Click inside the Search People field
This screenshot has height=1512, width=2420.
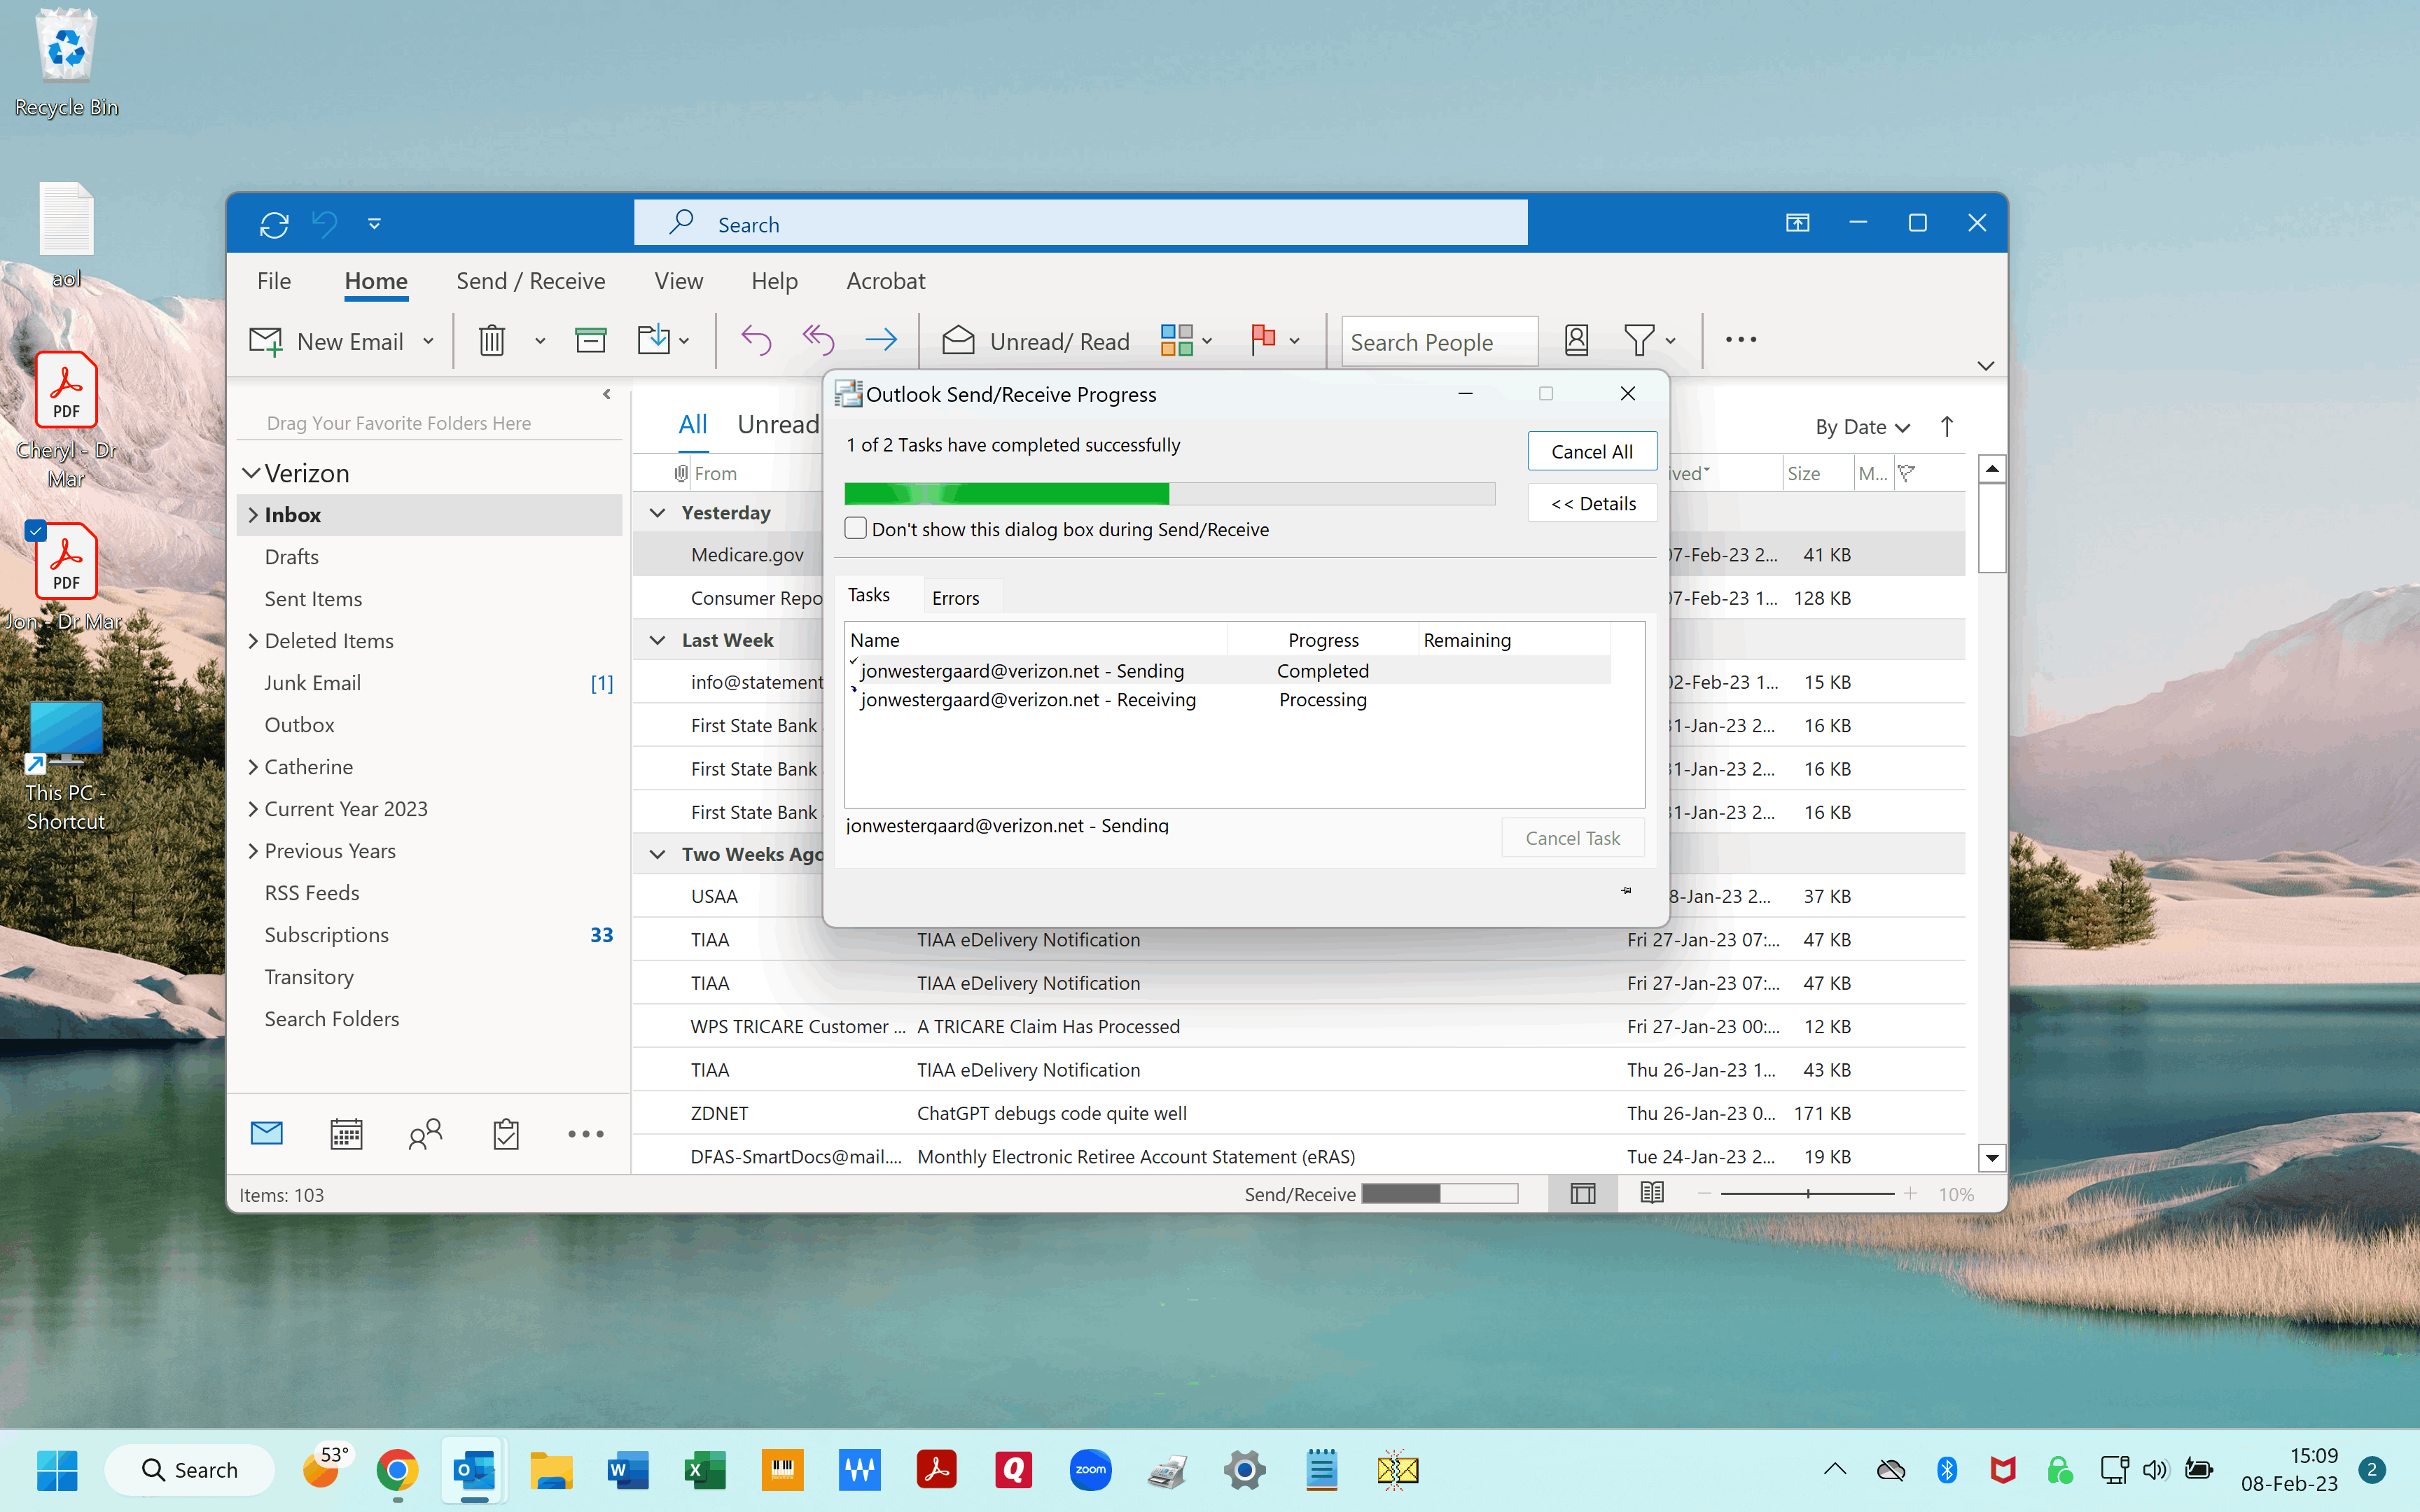click(1437, 342)
